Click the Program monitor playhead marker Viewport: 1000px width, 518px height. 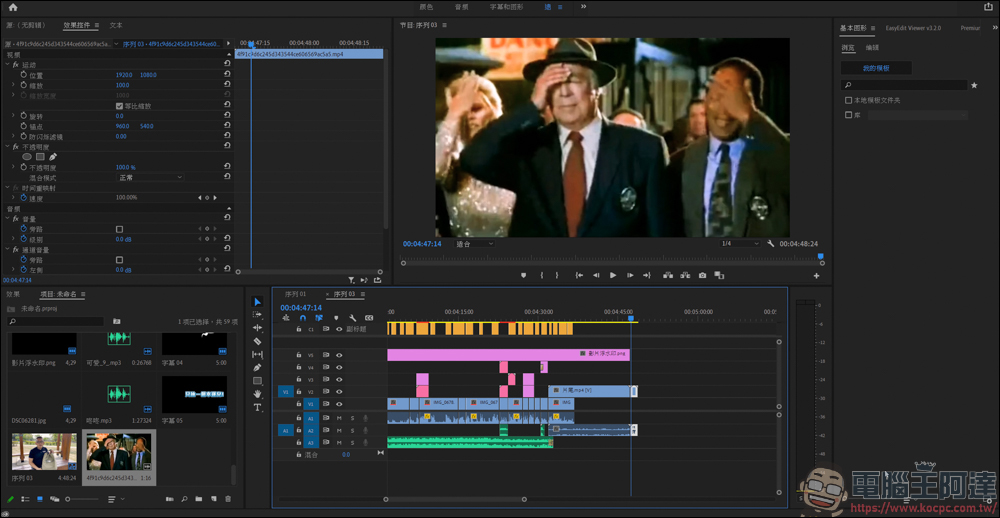[821, 256]
